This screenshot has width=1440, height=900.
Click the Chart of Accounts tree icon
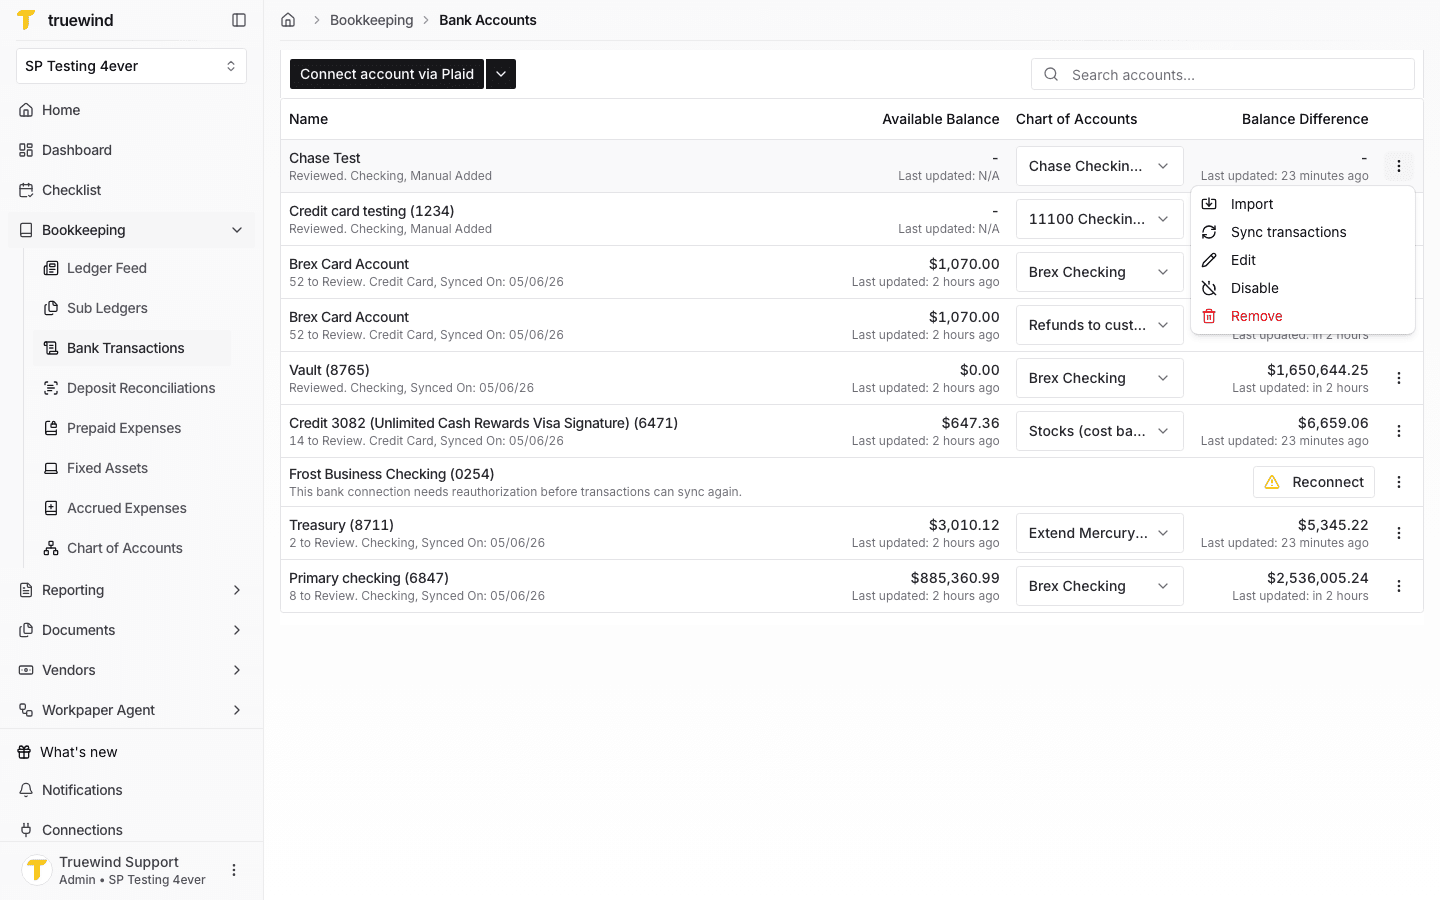(51, 548)
